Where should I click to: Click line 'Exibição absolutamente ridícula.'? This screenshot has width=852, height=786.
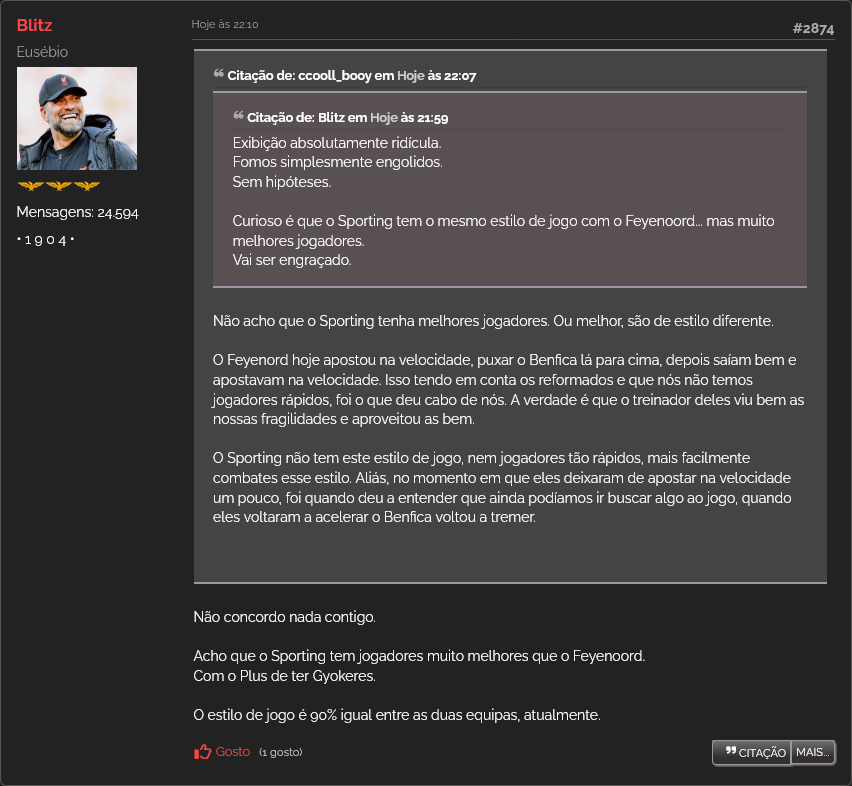pyautogui.click(x=337, y=143)
